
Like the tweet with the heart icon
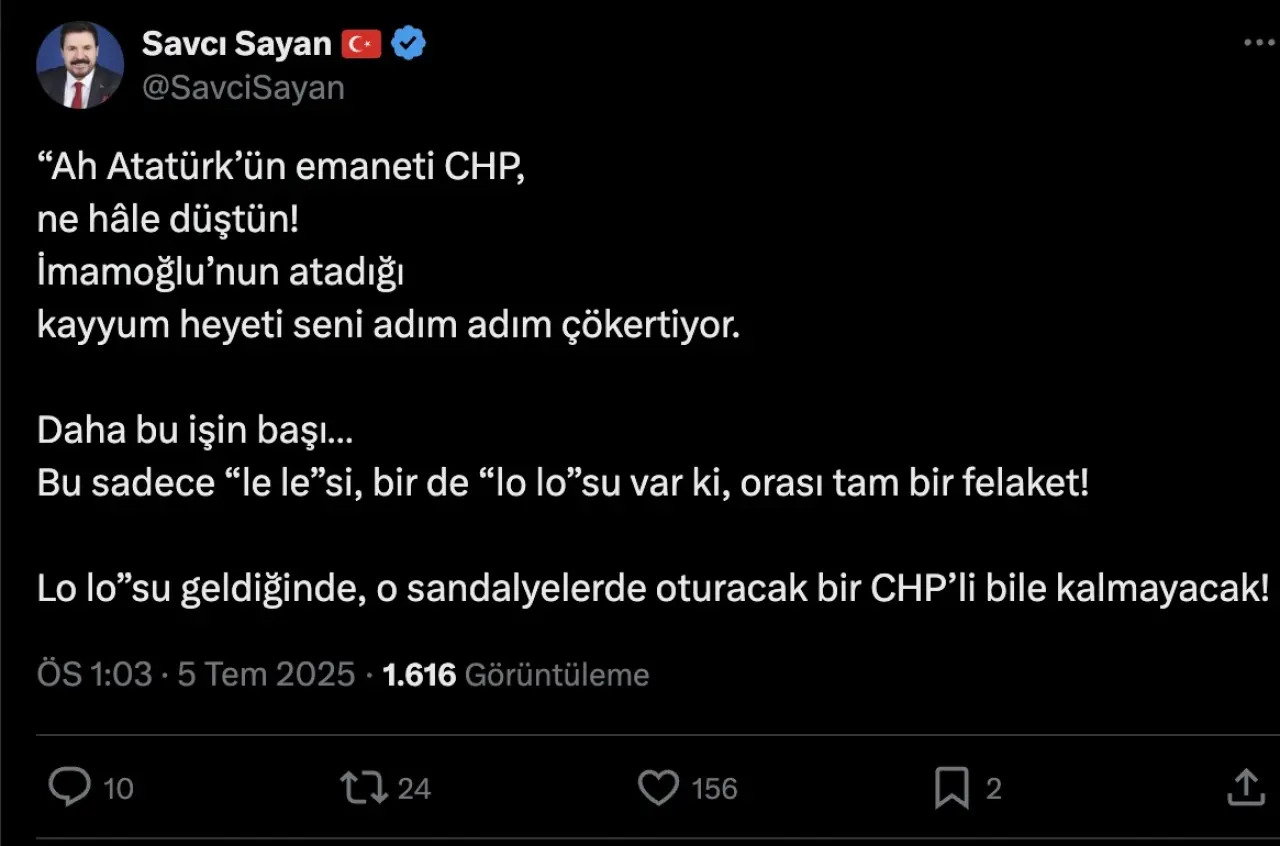click(658, 787)
